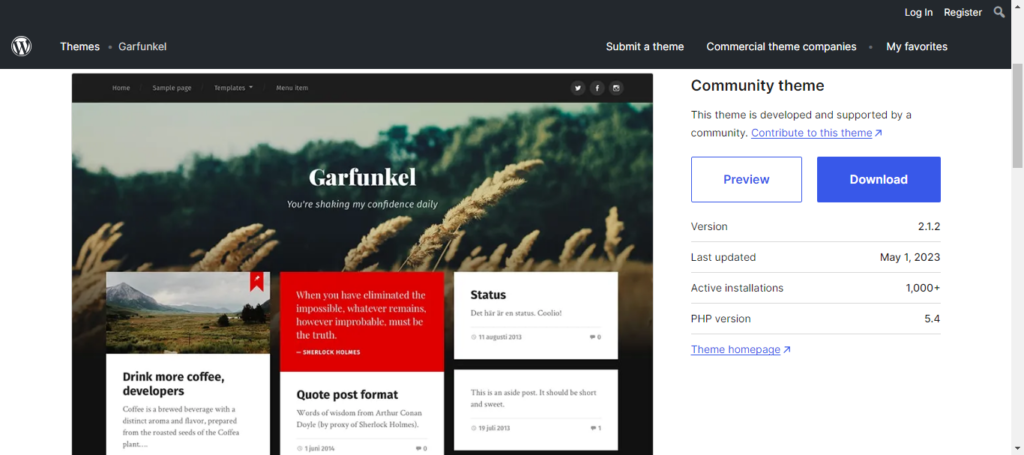Open Contribute to this theme link

(816, 133)
